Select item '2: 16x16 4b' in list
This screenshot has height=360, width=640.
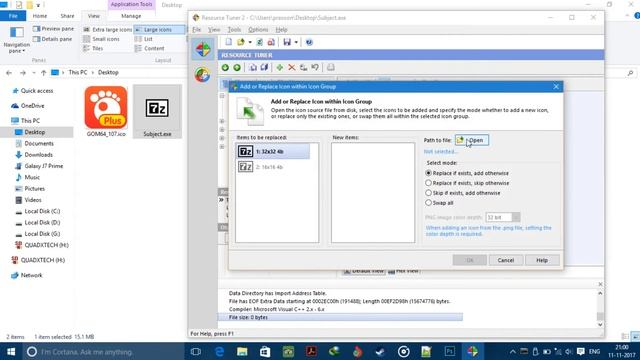[273, 167]
